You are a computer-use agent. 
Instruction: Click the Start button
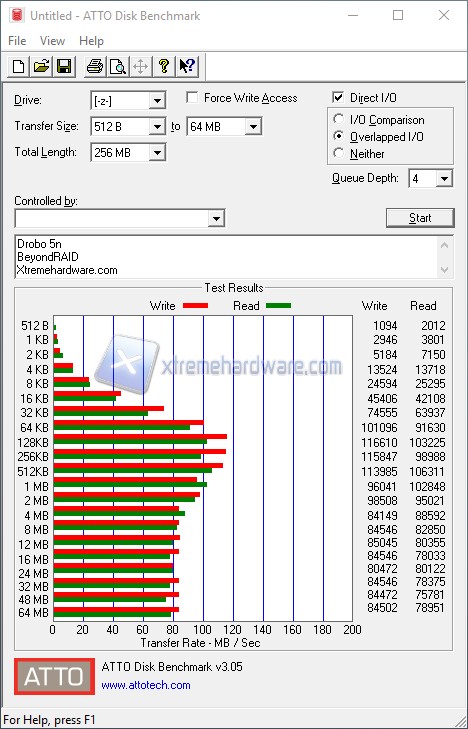420,218
